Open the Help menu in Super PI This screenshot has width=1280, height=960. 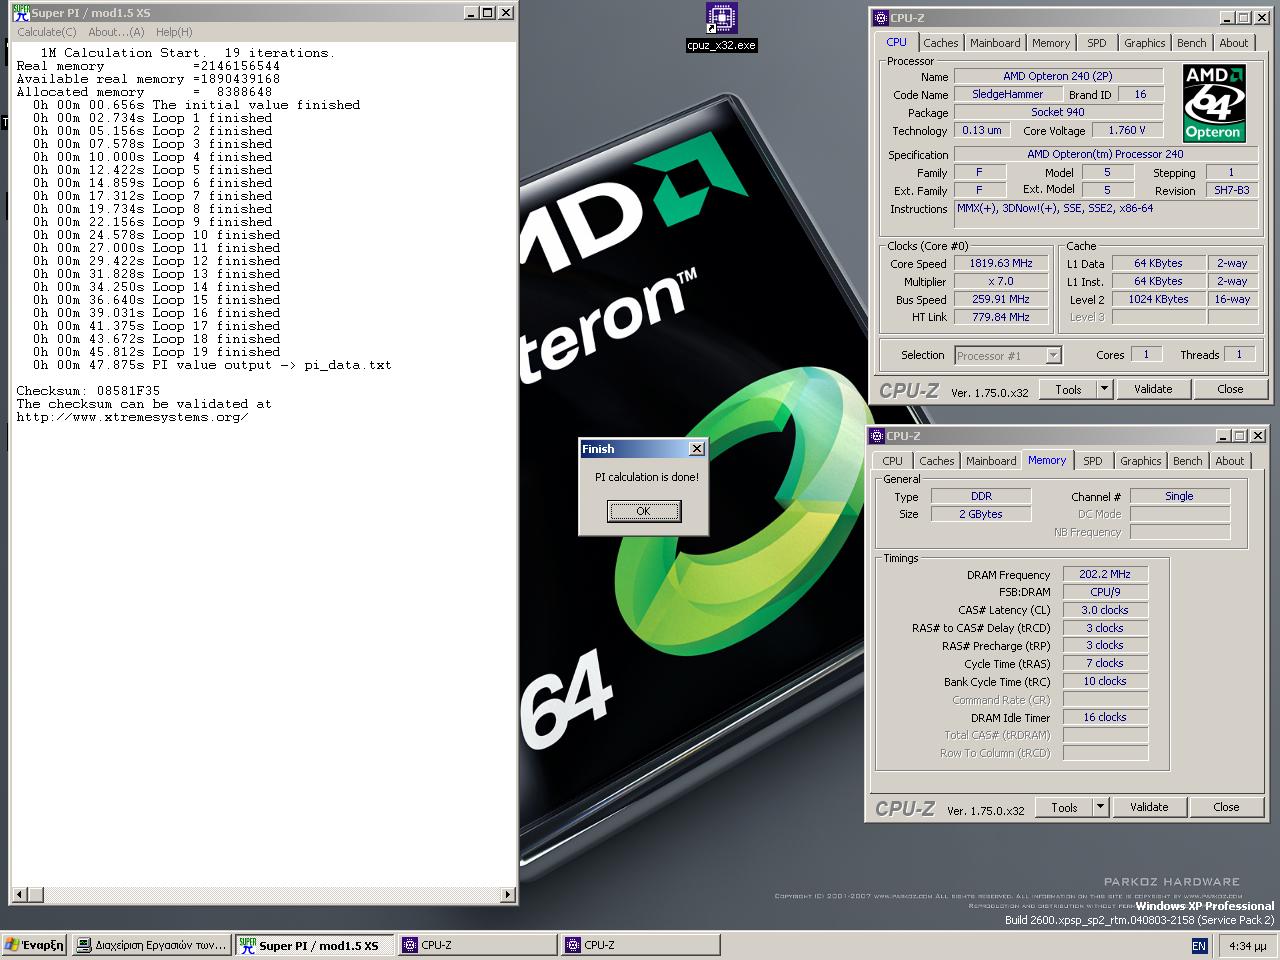point(174,32)
